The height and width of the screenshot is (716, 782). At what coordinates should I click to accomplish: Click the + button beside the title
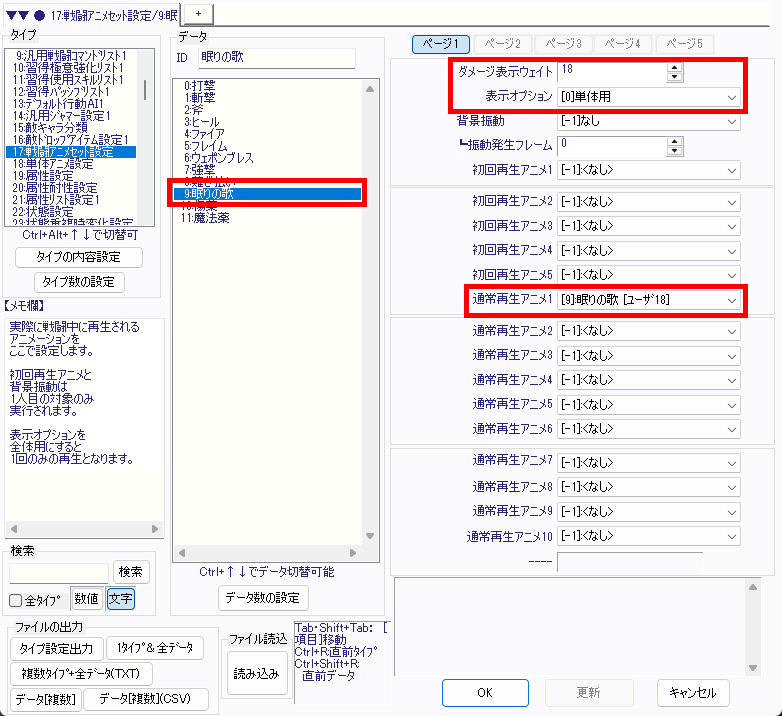[x=197, y=13]
